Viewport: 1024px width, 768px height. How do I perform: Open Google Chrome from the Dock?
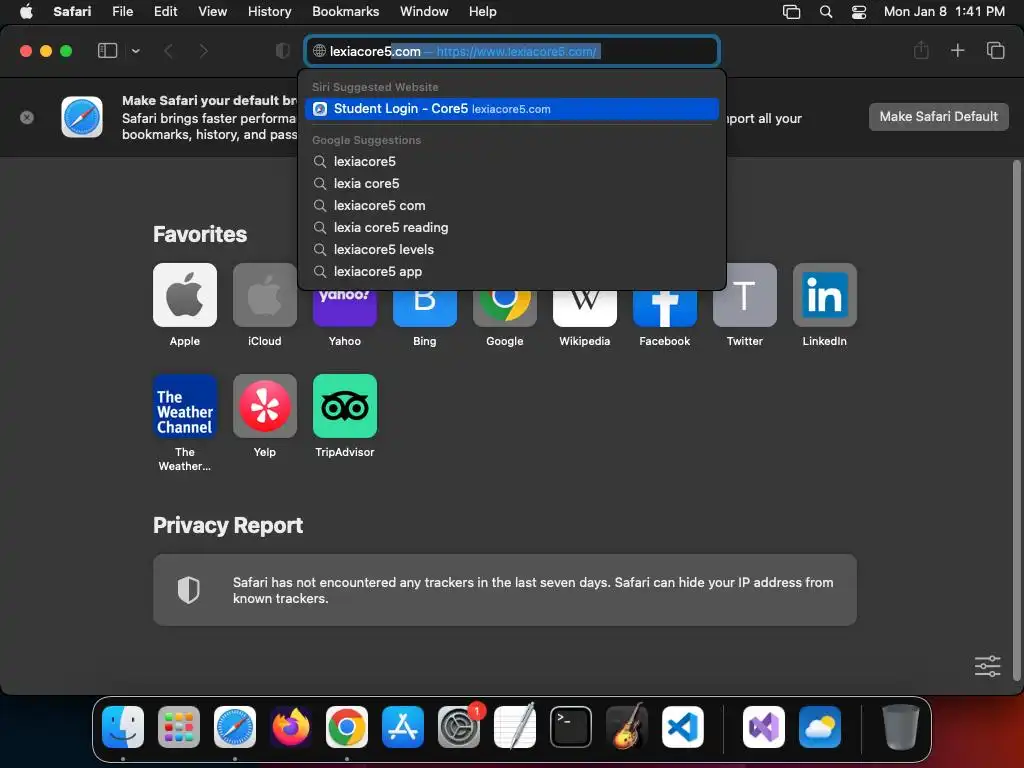(347, 726)
